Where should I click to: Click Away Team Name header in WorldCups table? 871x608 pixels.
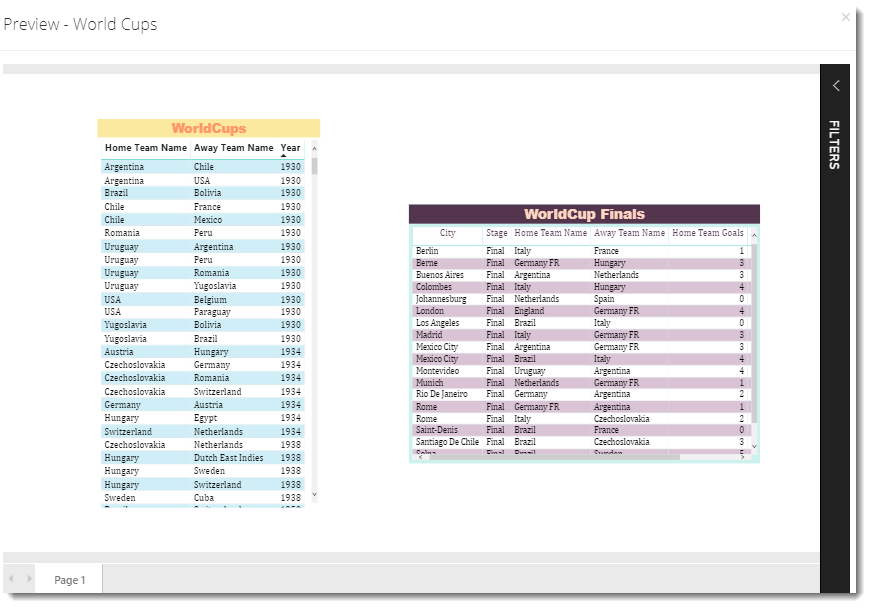click(233, 148)
